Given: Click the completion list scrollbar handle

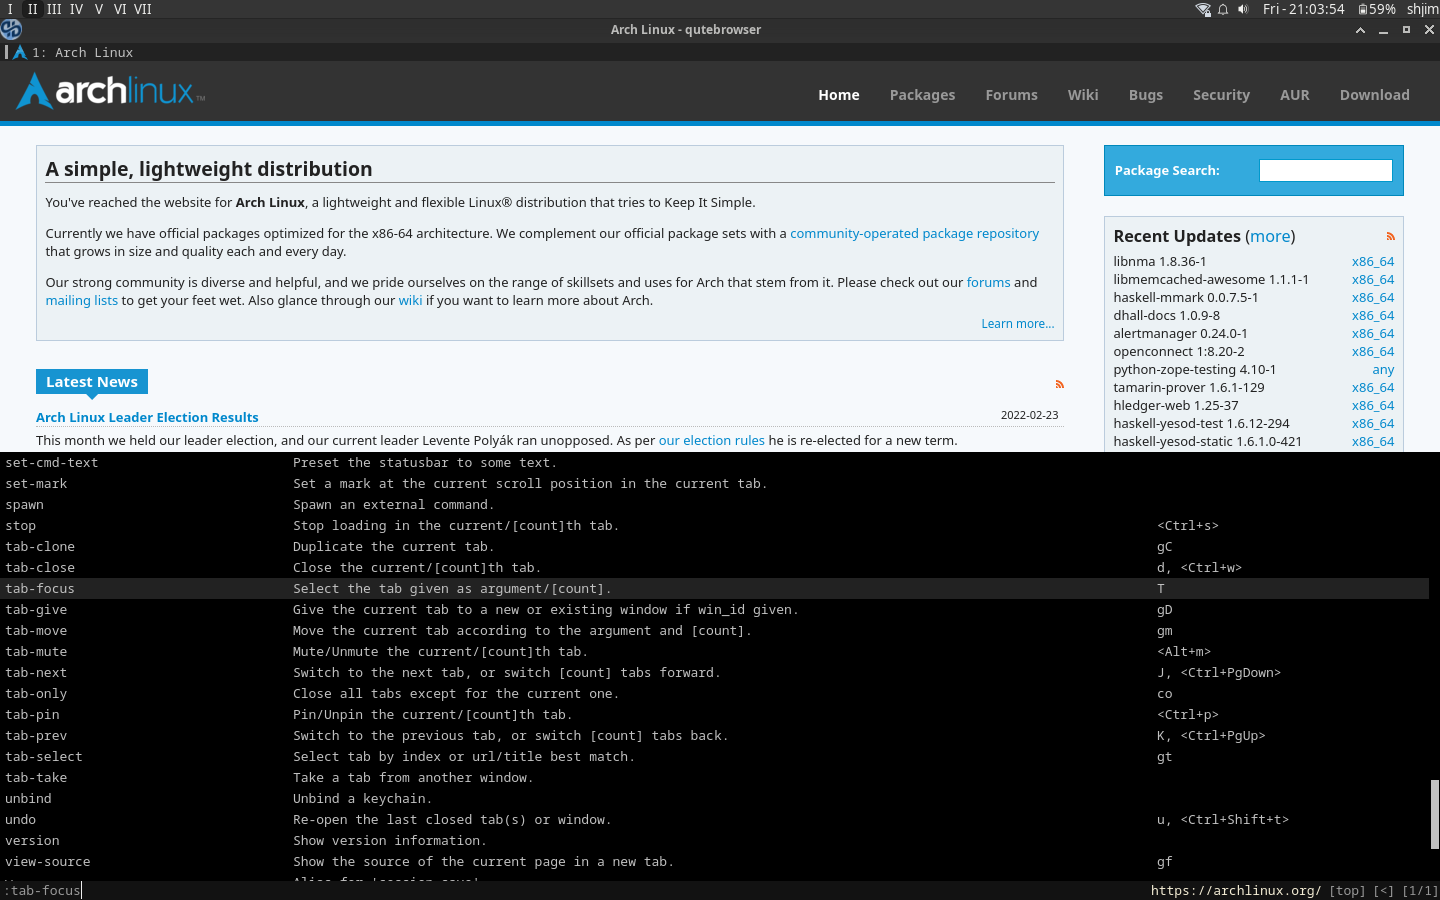Looking at the screenshot, I should 1434,814.
